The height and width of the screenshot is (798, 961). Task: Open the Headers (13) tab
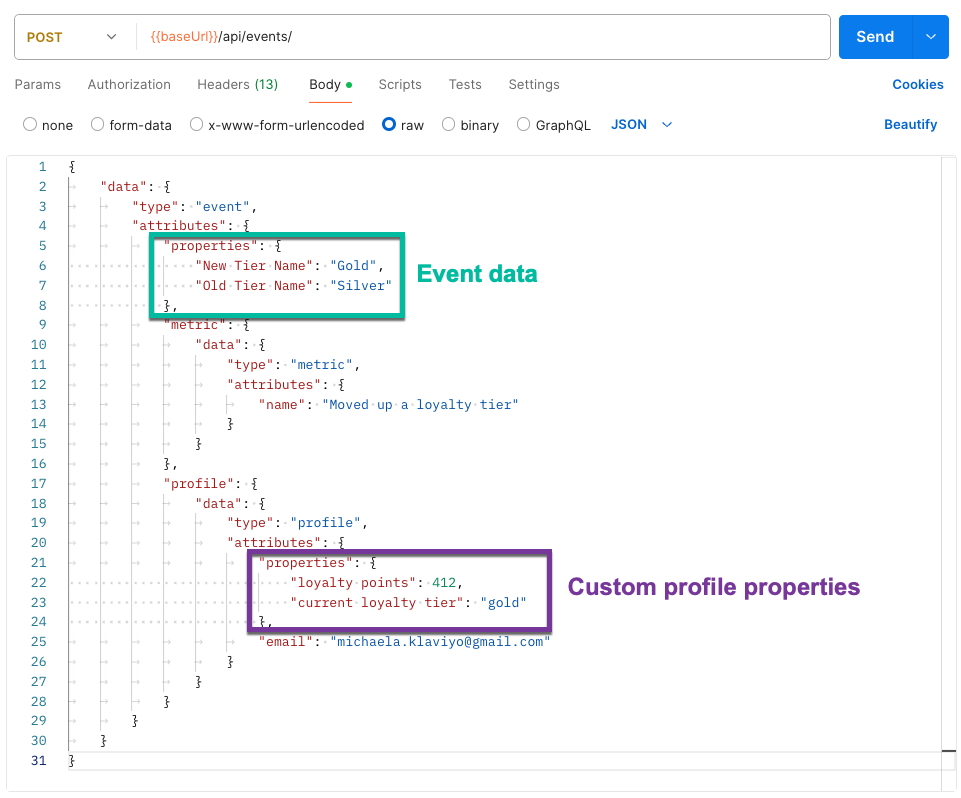[238, 85]
